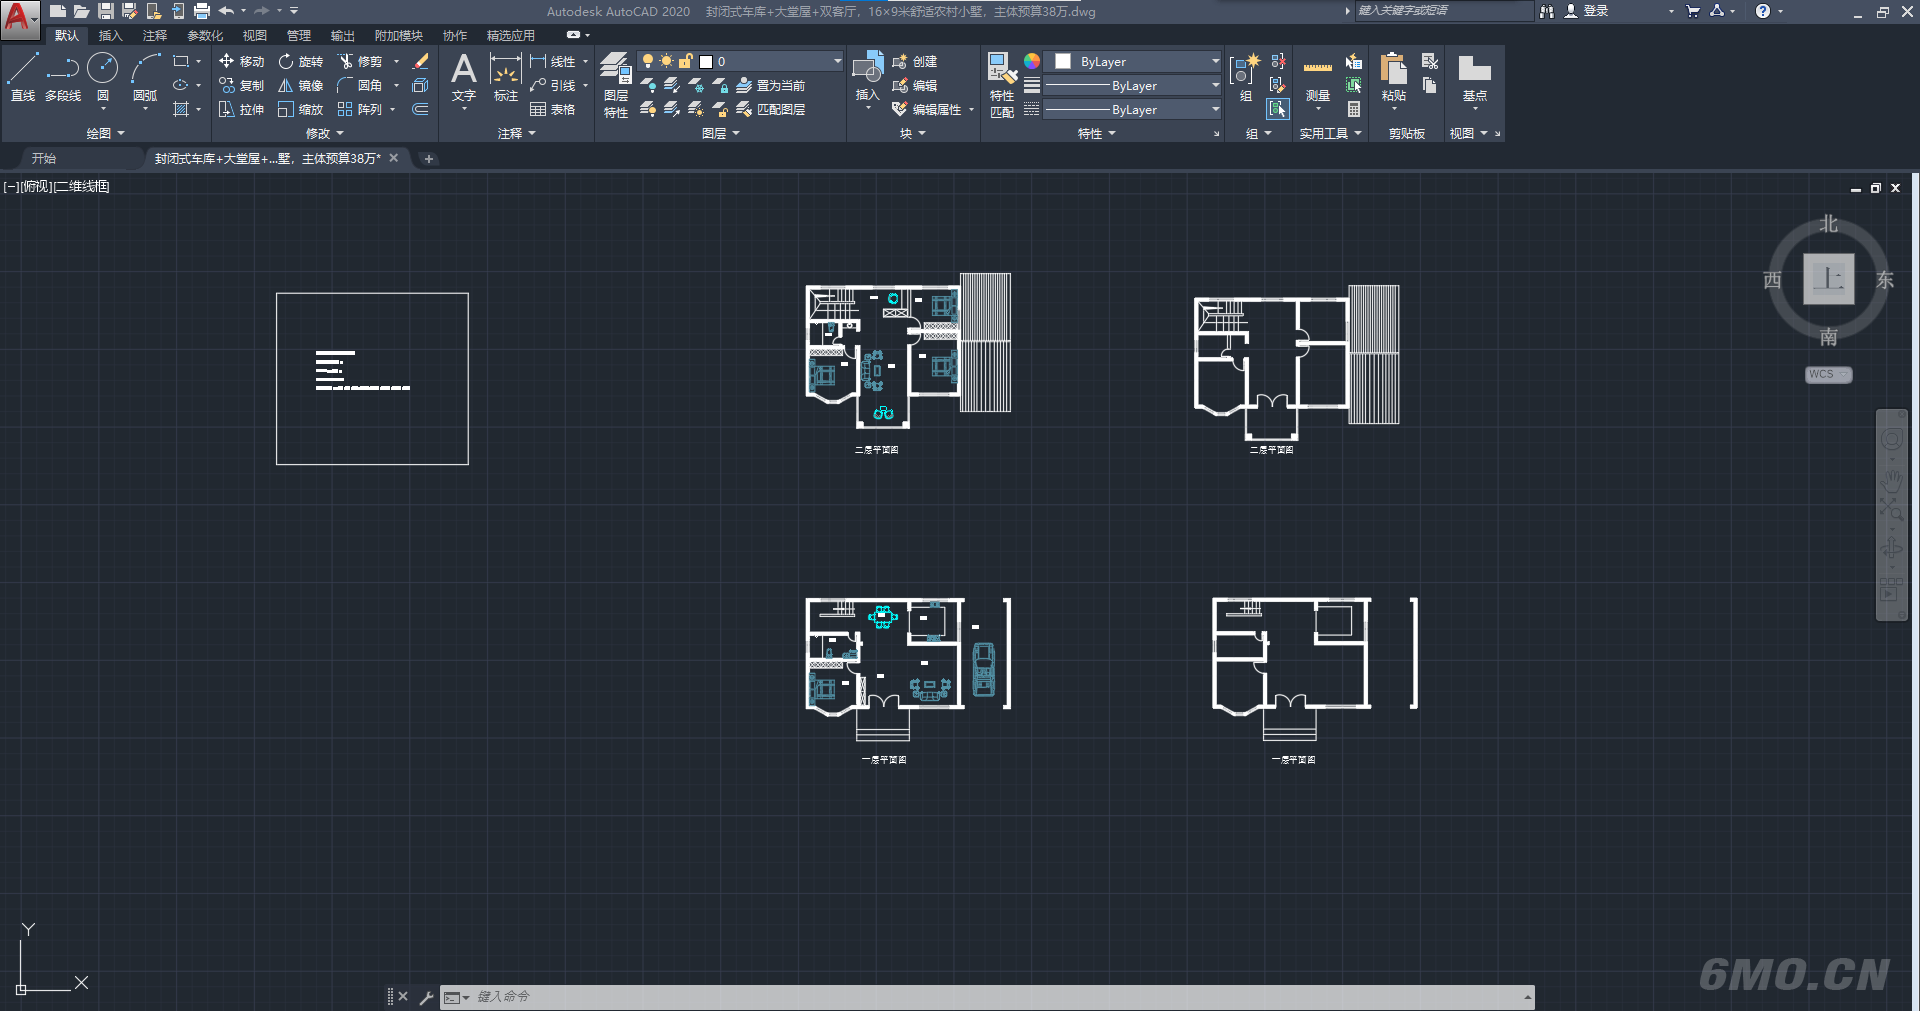The height and width of the screenshot is (1011, 1920).
Task: Toggle layer lock icon for layer 0
Action: [x=685, y=61]
